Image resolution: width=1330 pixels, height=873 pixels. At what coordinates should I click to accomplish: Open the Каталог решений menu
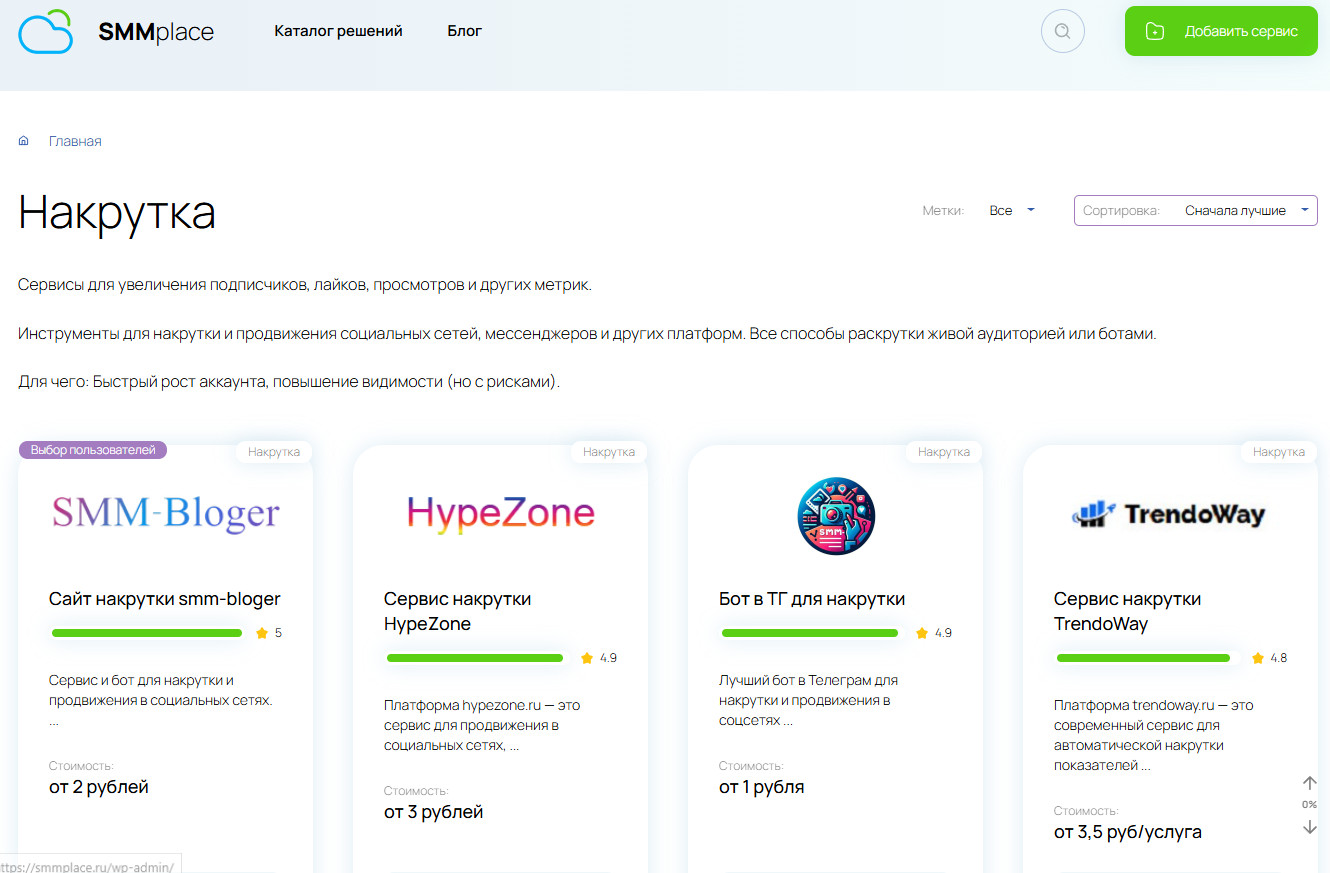click(x=338, y=31)
